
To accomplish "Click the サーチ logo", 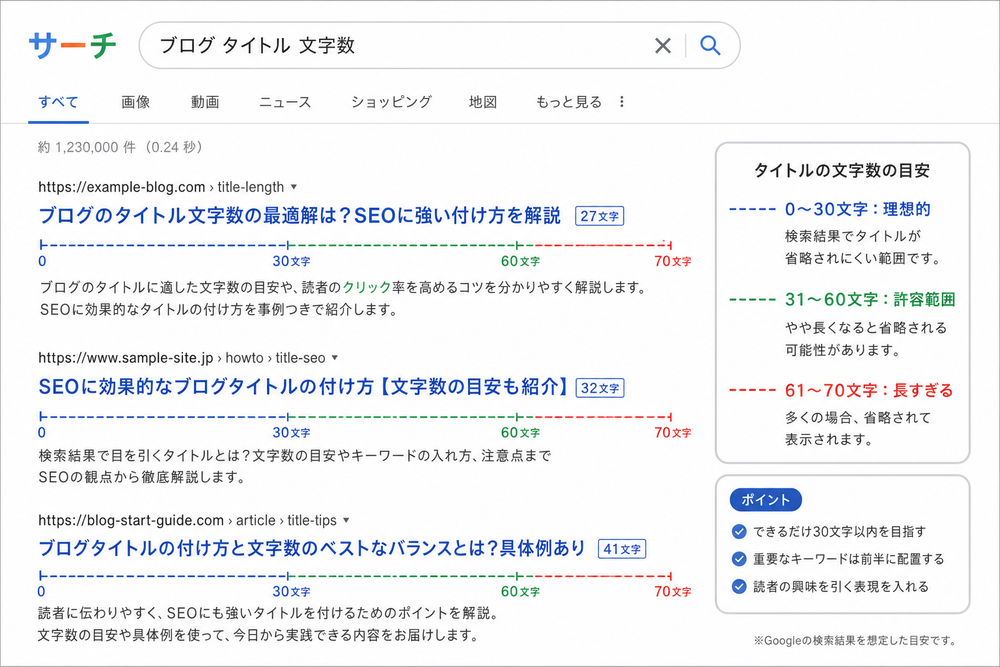I will click(x=73, y=45).
